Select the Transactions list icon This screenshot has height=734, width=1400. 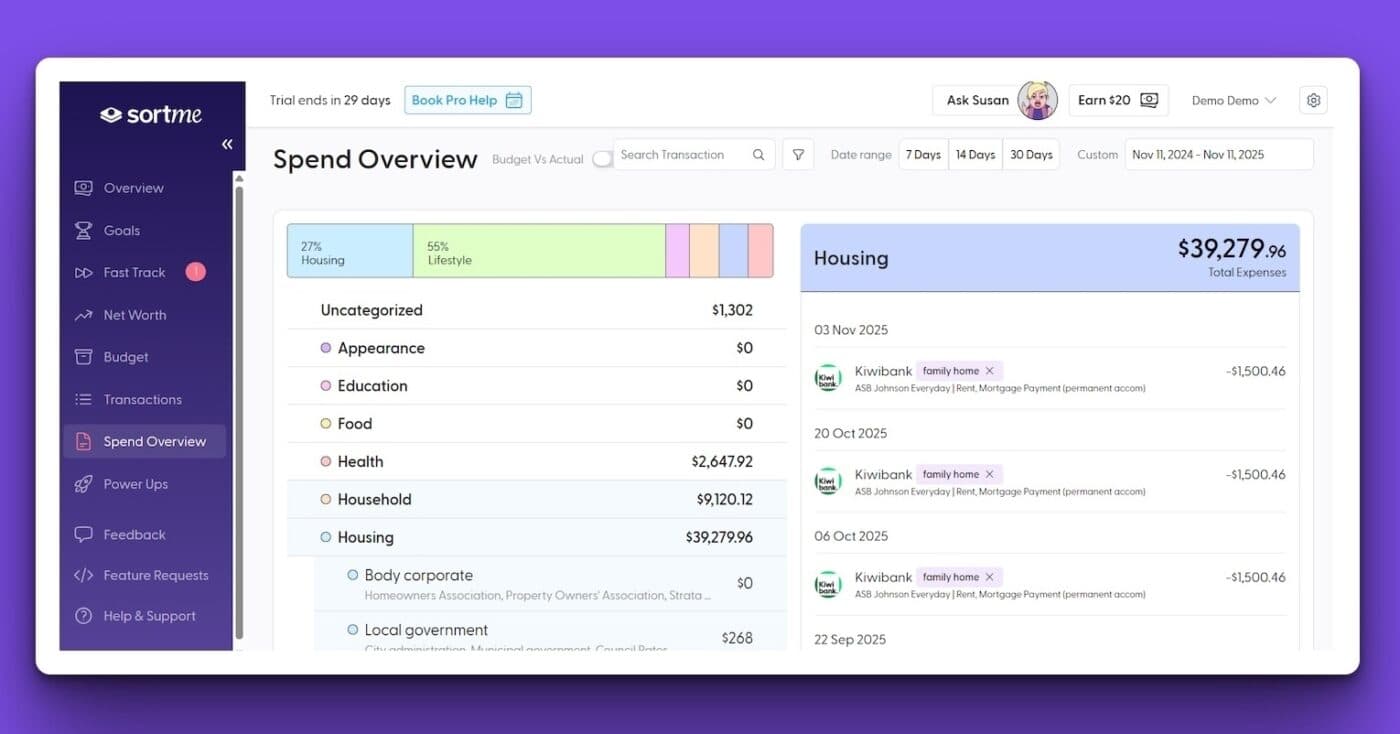coord(83,399)
